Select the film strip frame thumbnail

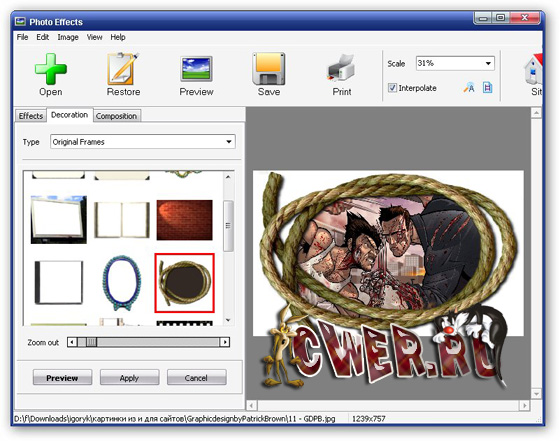click(185, 323)
